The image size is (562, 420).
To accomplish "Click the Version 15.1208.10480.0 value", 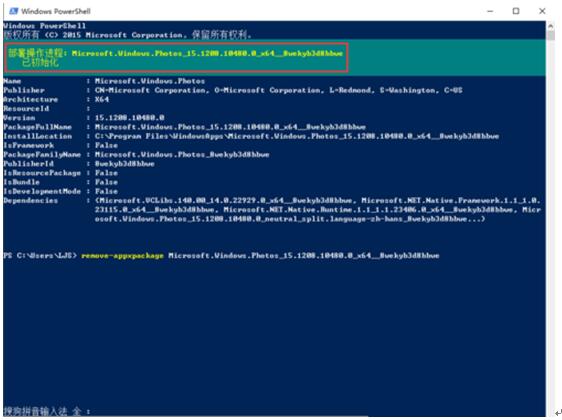I will click(x=129, y=118).
